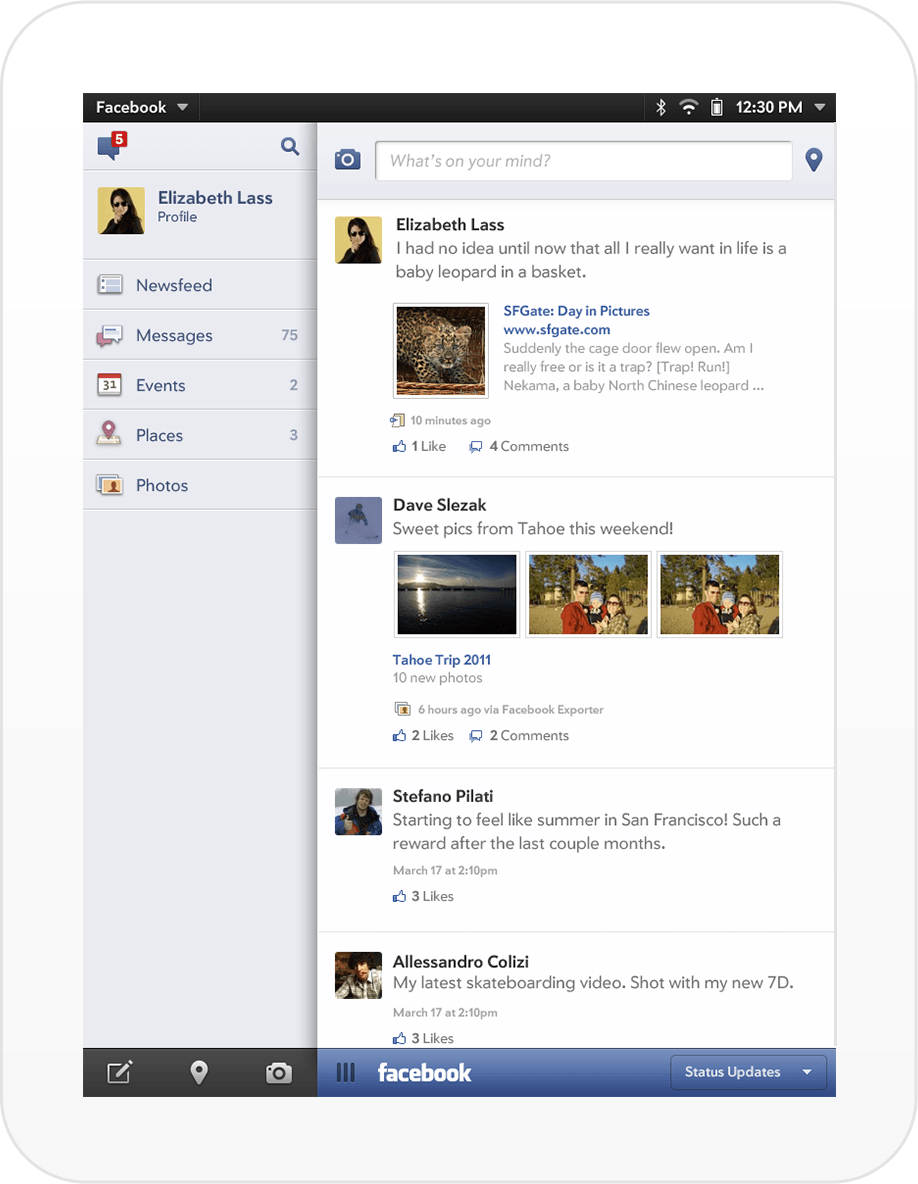Click Stefano Pilati name in feed
This screenshot has height=1184, width=918.
click(442, 797)
